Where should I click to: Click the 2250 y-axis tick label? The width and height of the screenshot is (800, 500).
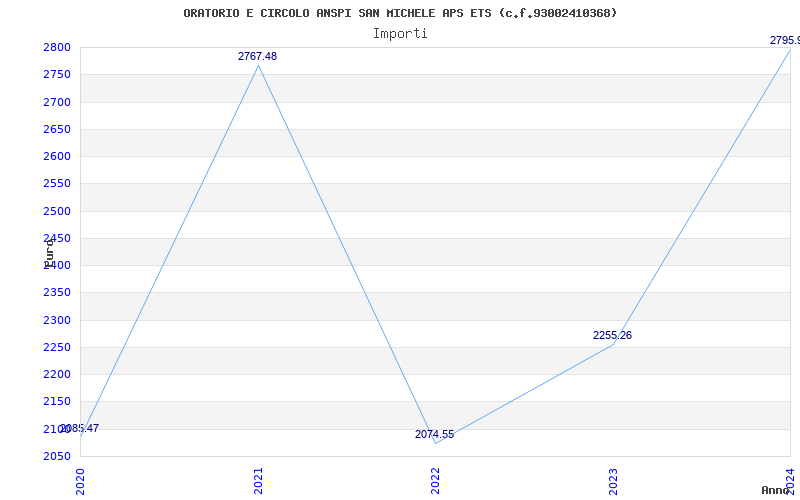(x=57, y=347)
